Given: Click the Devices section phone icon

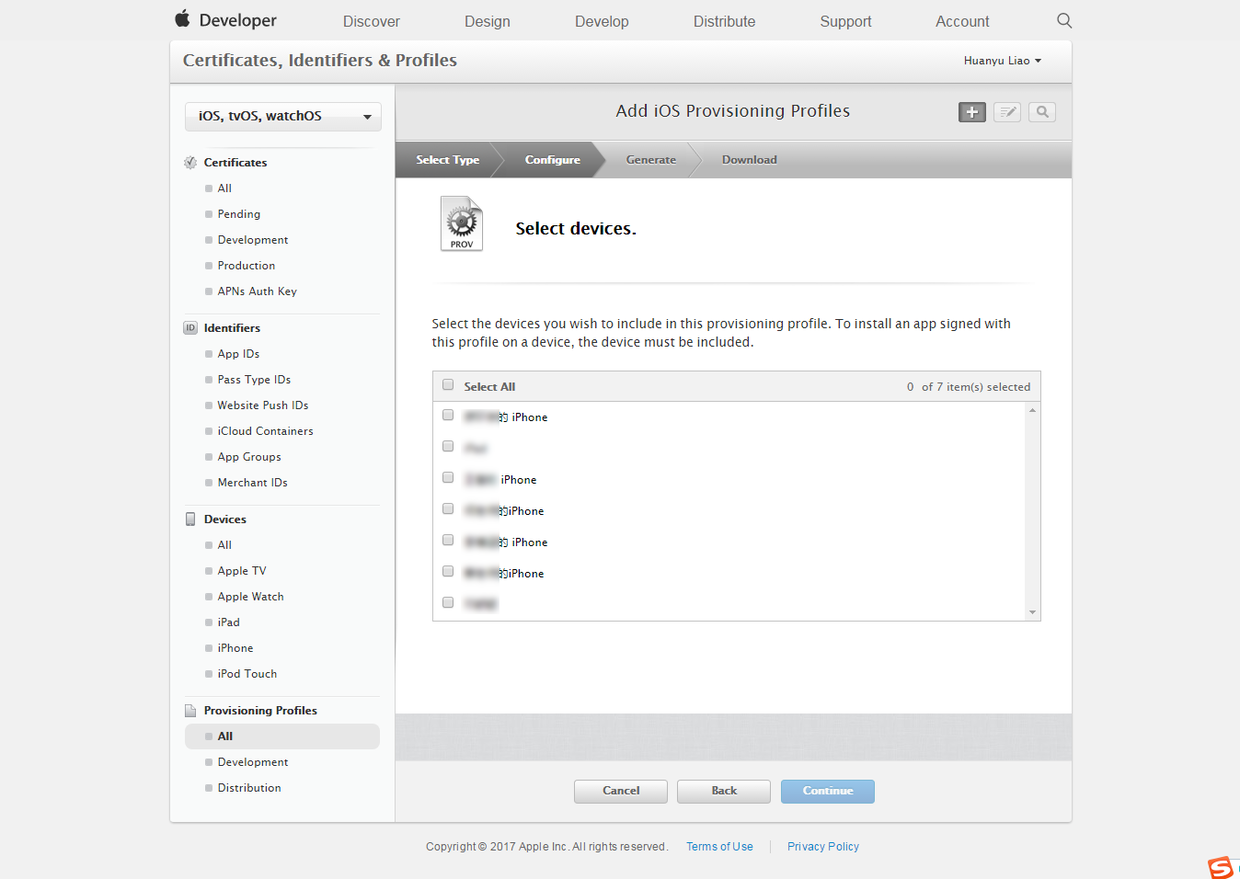Looking at the screenshot, I should [x=191, y=519].
